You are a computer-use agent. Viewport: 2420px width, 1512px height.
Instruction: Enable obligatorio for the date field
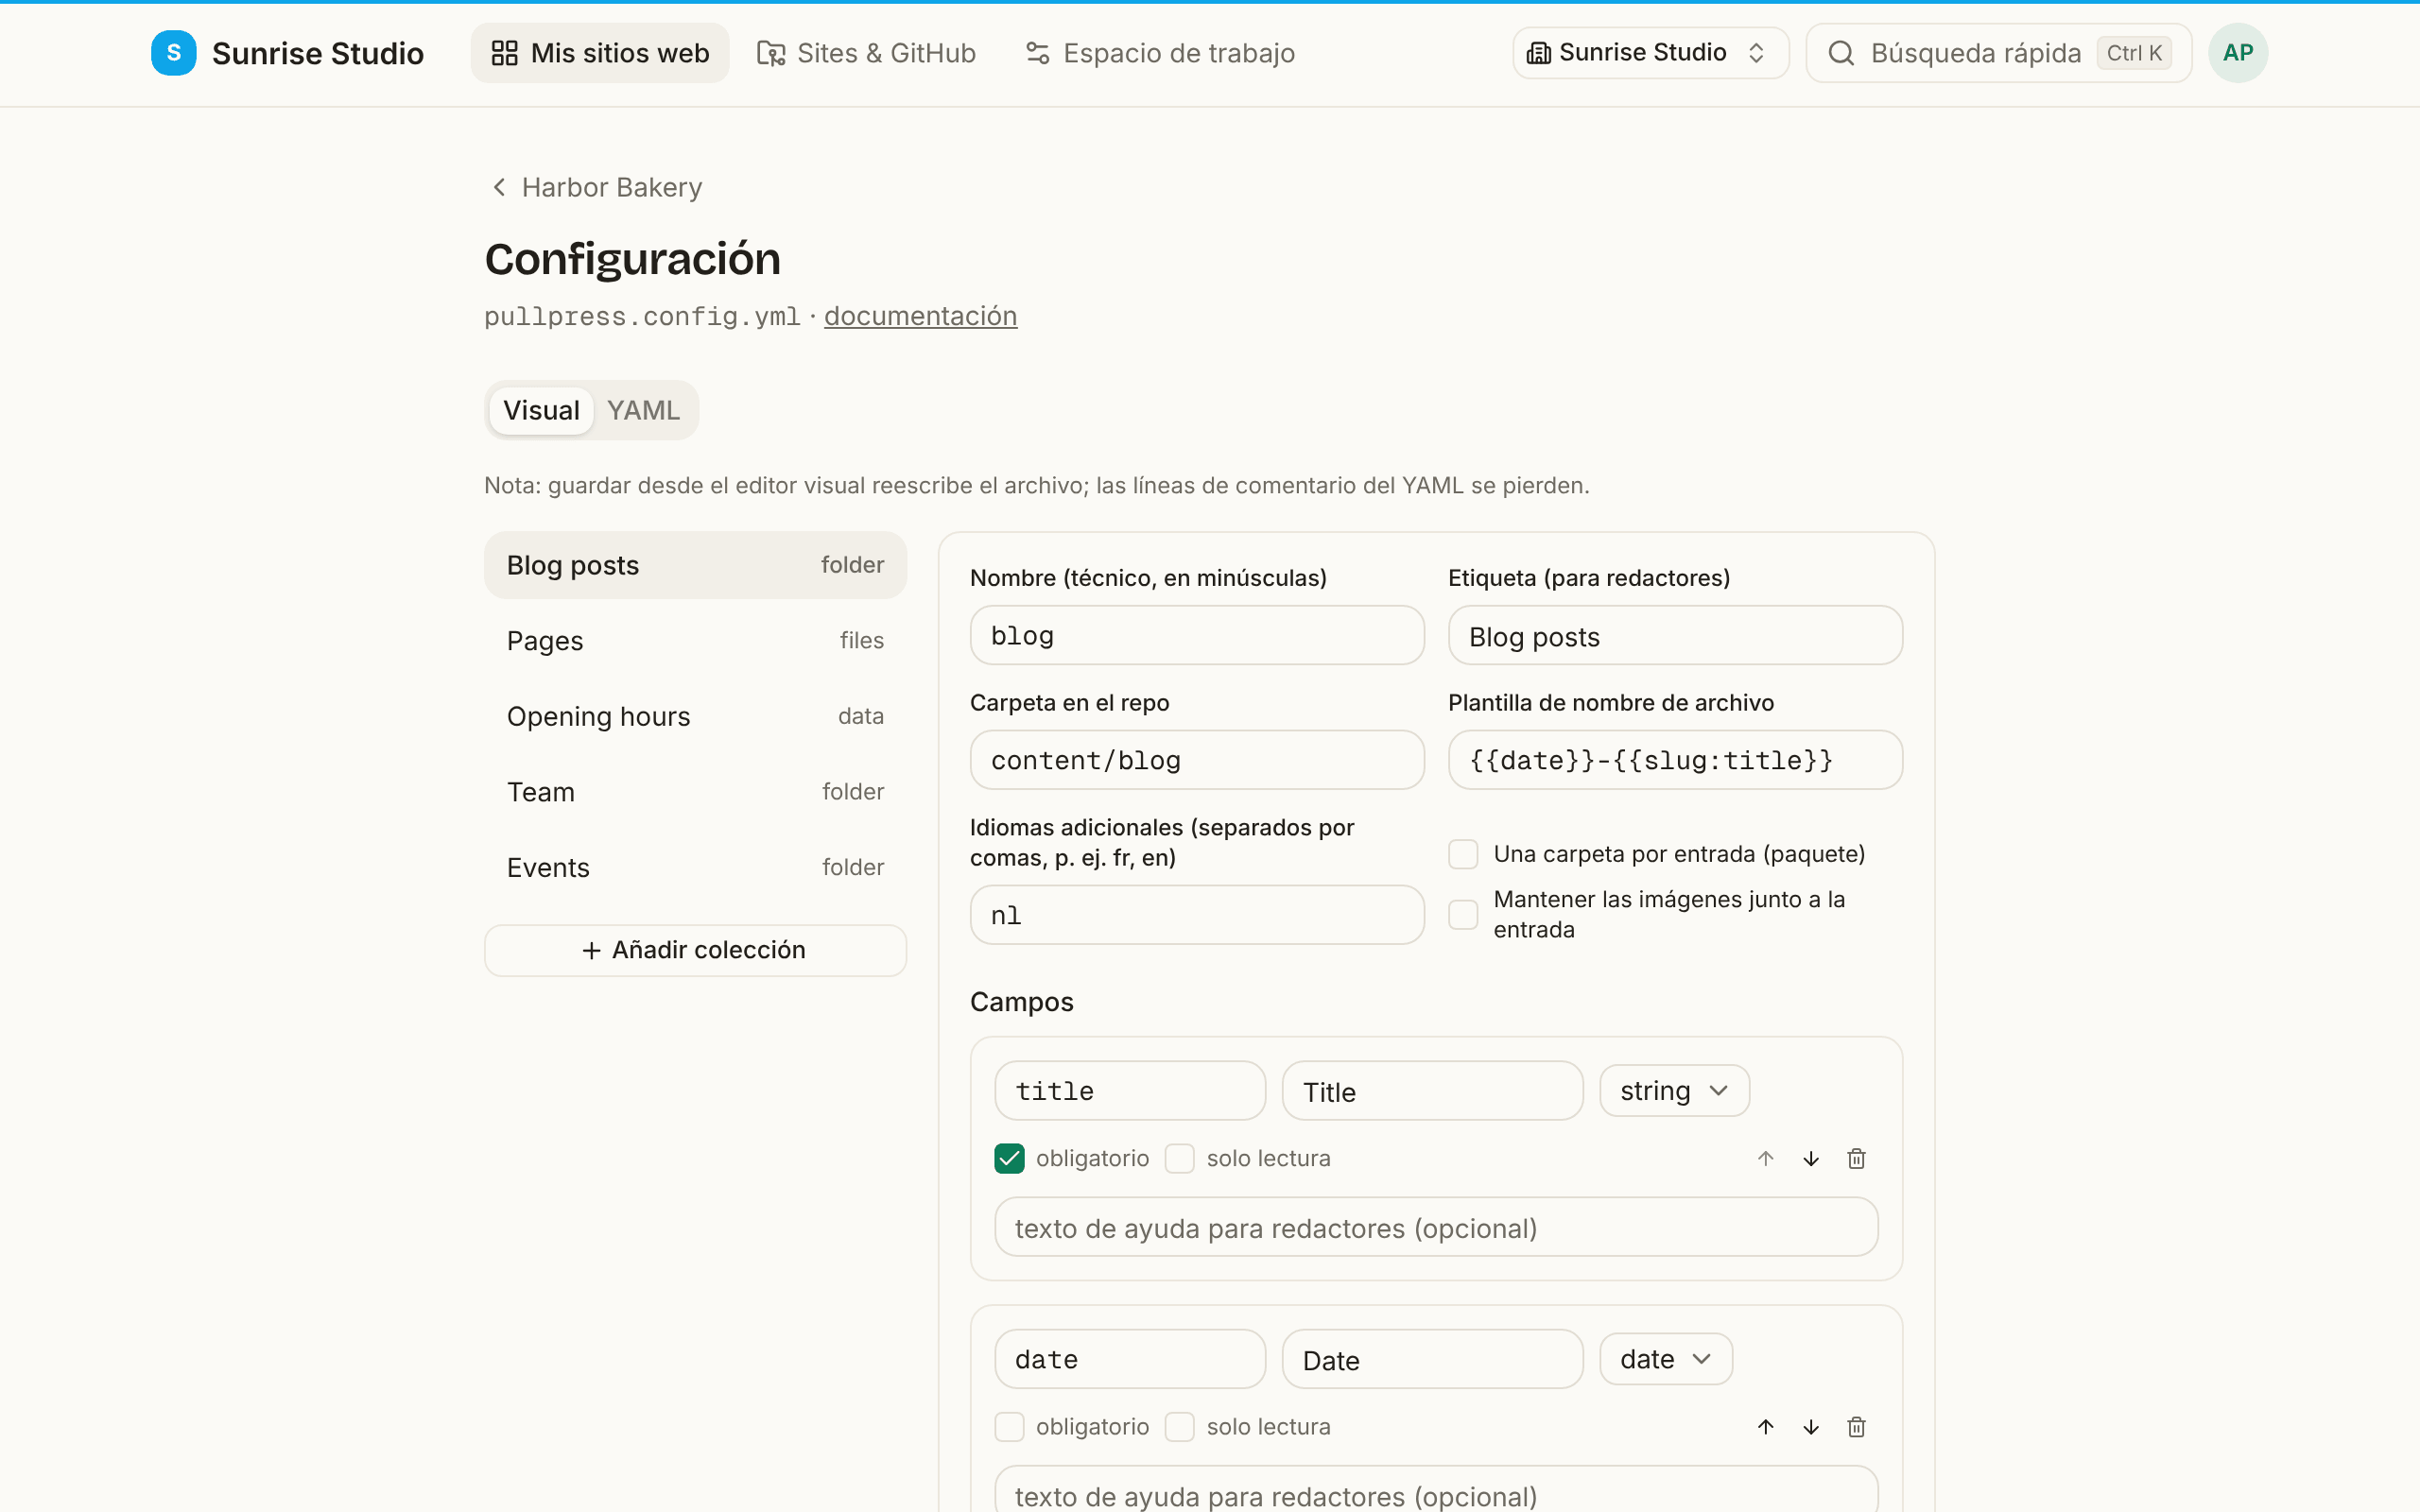1009,1426
